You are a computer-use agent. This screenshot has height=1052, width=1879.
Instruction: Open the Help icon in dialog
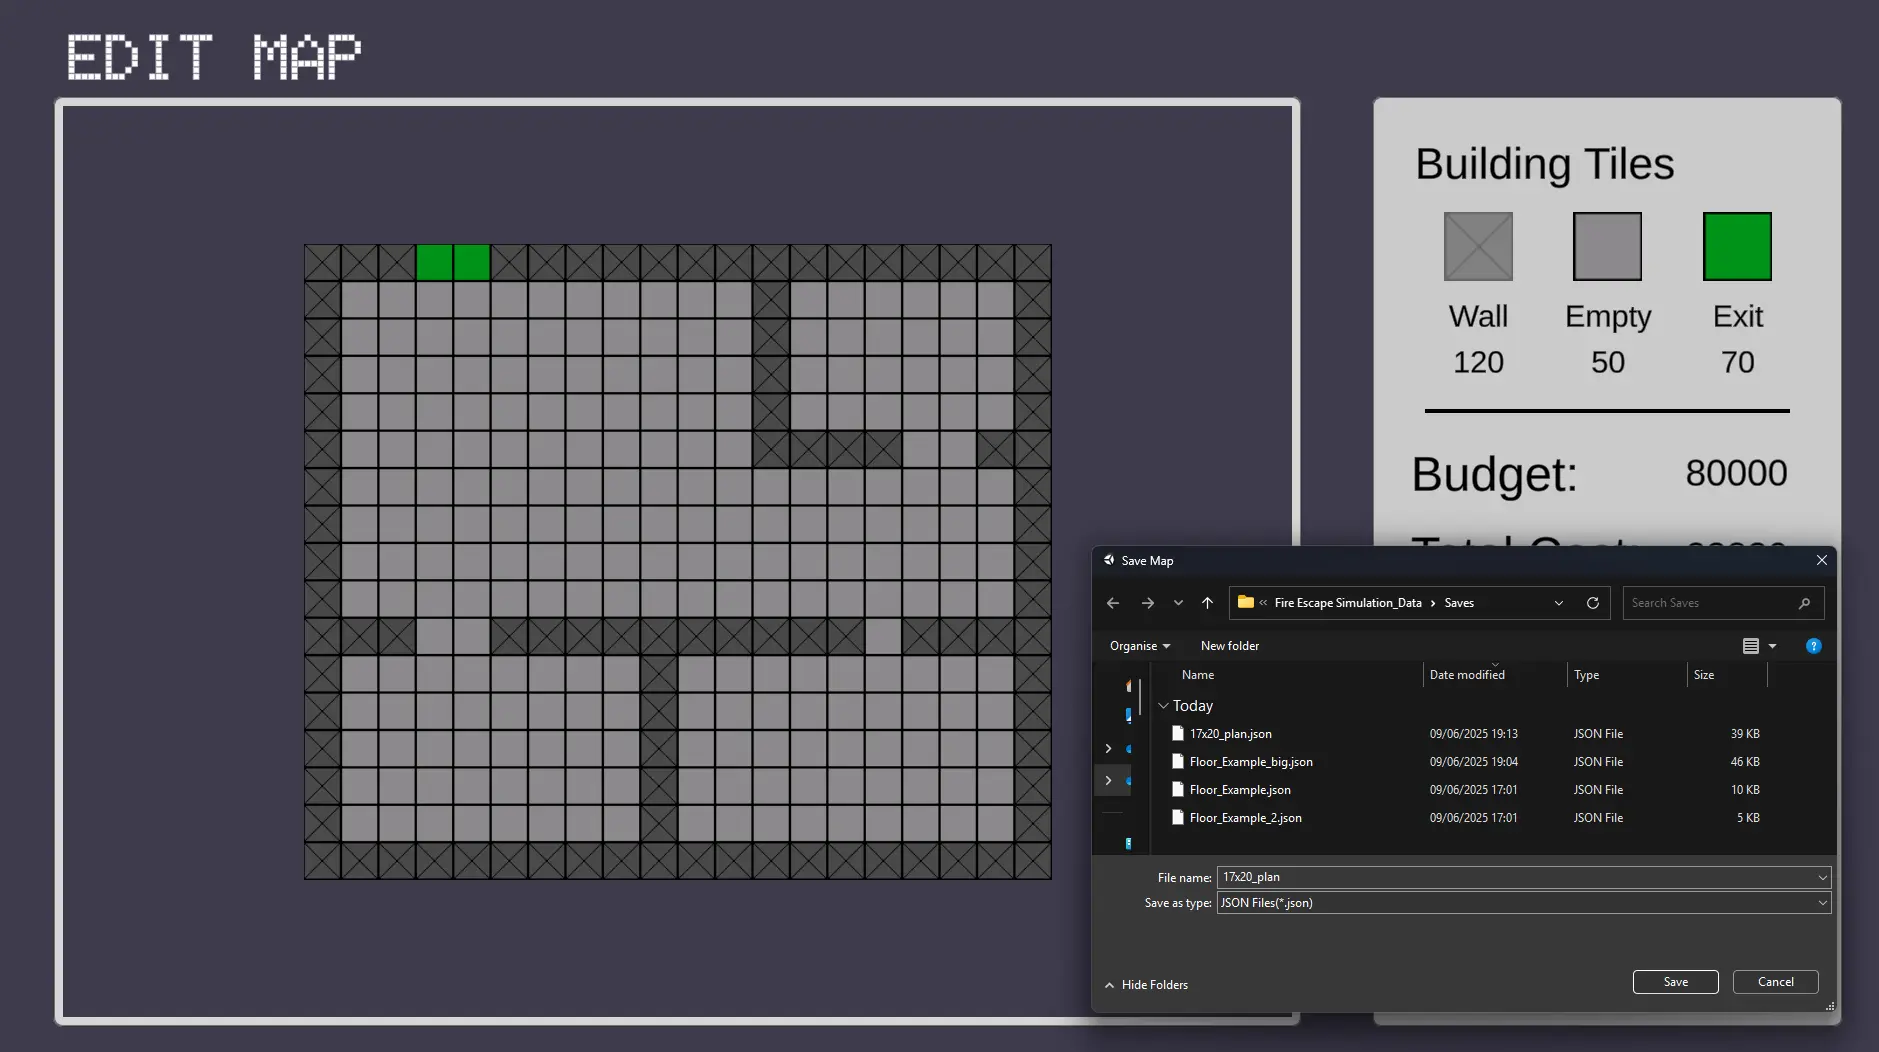pyautogui.click(x=1813, y=646)
